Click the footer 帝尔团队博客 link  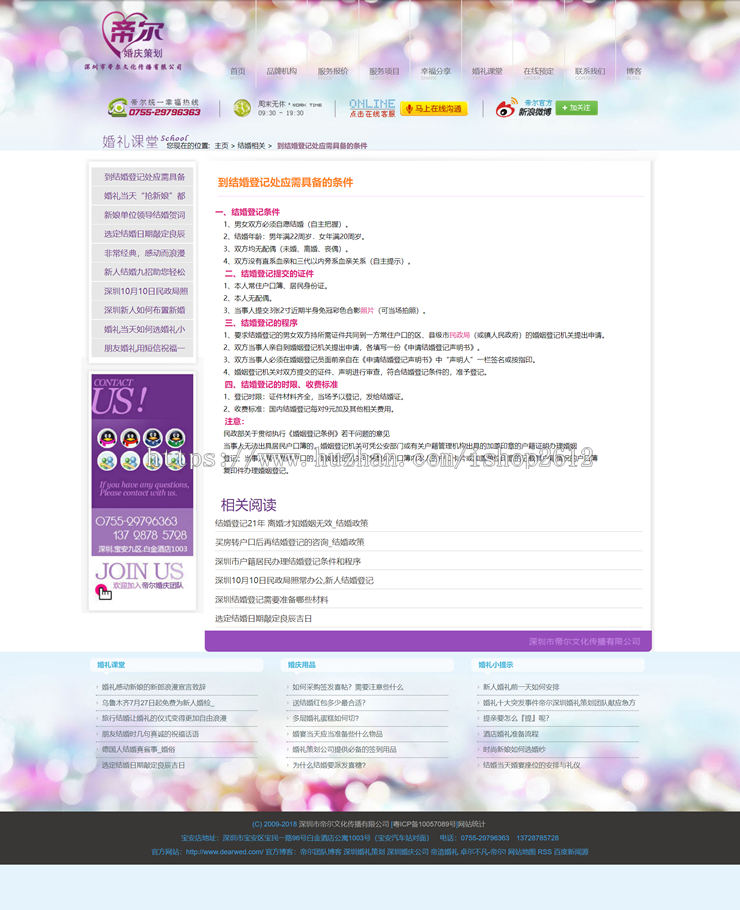point(320,852)
